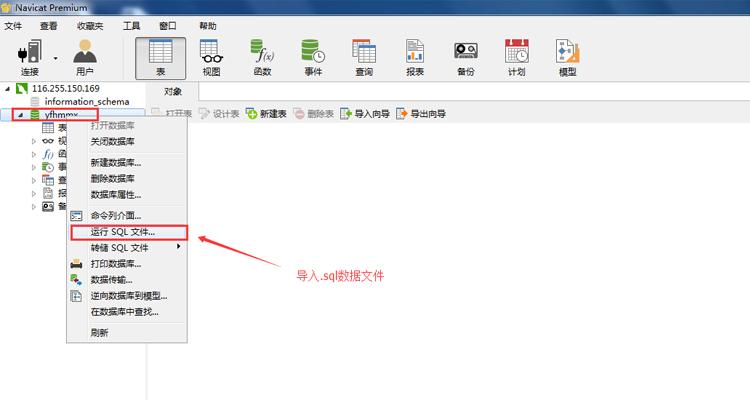Click the Connection (连接) toolbar icon
Image resolution: width=750 pixels, height=400 pixels.
point(28,56)
